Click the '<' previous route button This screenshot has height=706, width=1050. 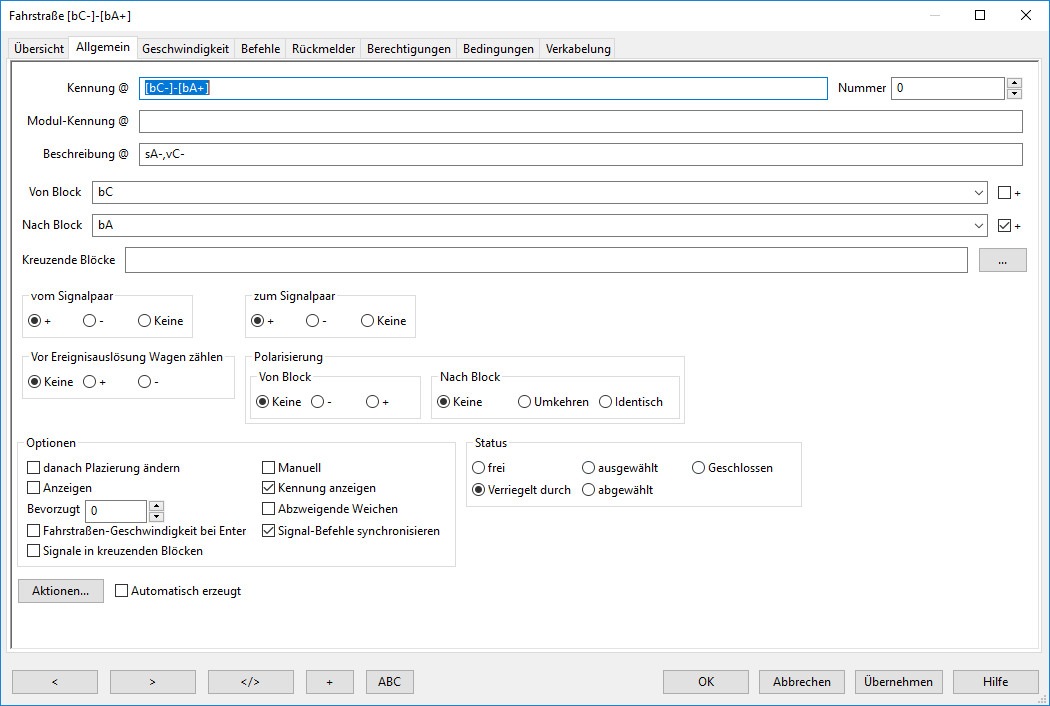click(54, 682)
